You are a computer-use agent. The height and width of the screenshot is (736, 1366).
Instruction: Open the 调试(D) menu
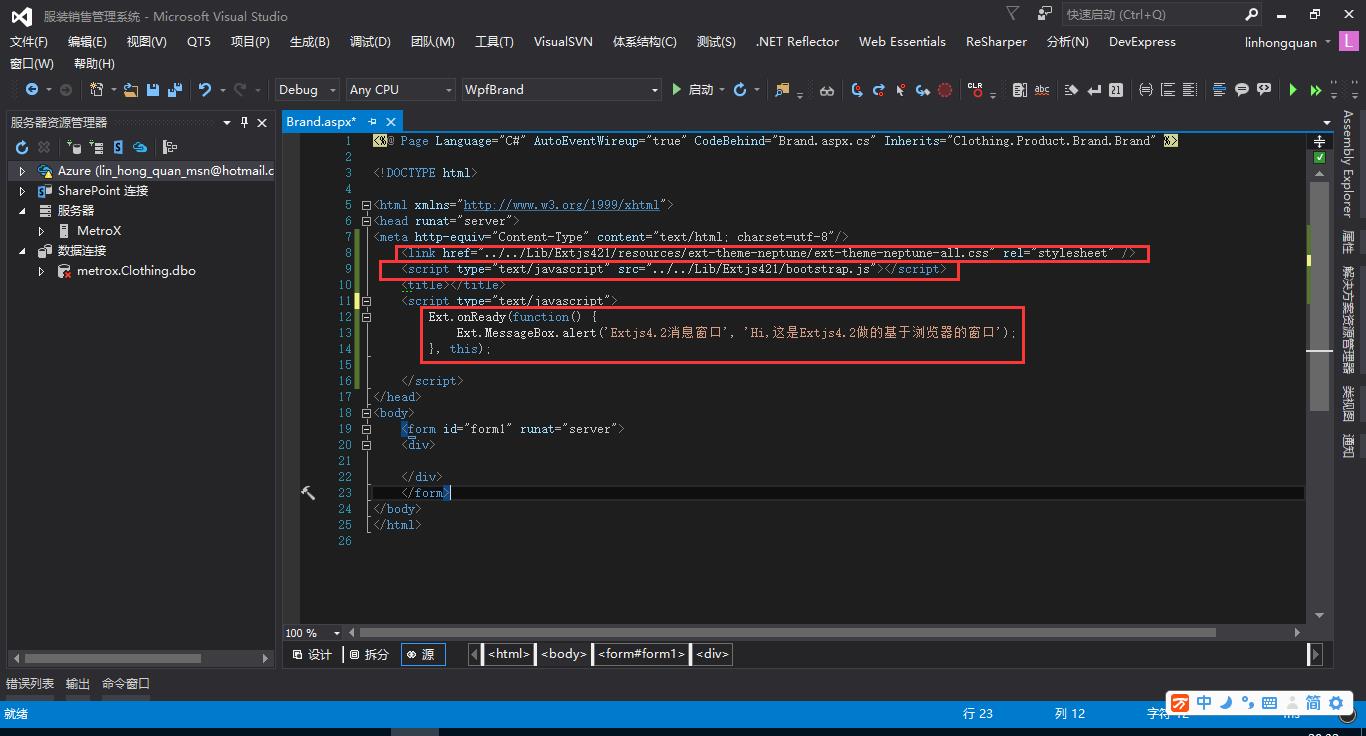[x=370, y=42]
